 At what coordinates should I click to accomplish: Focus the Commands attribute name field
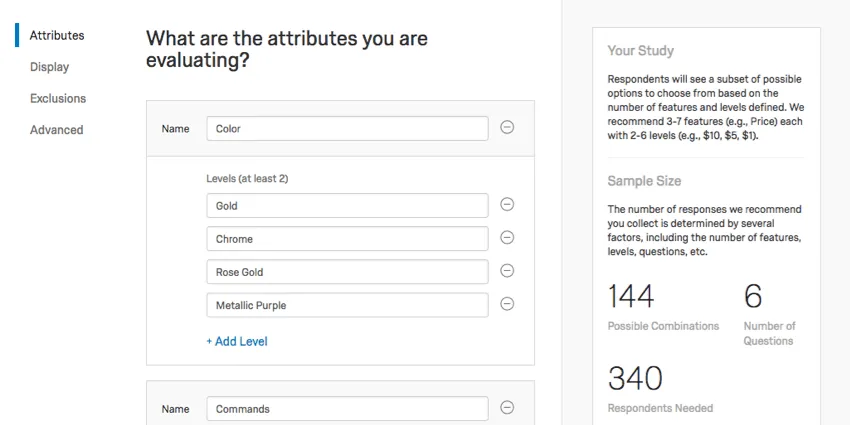[347, 408]
